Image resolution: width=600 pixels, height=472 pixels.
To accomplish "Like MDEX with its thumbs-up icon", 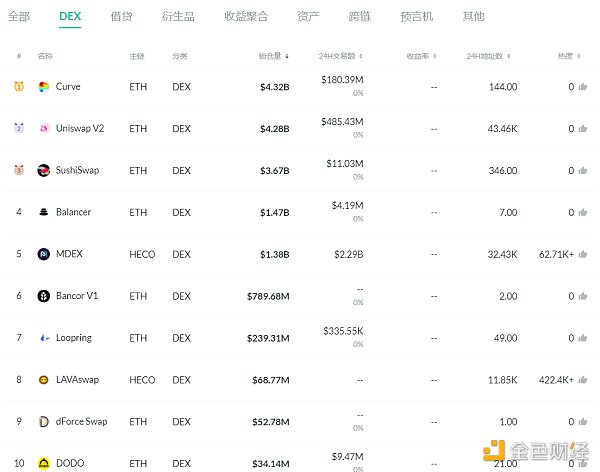I will point(583,254).
